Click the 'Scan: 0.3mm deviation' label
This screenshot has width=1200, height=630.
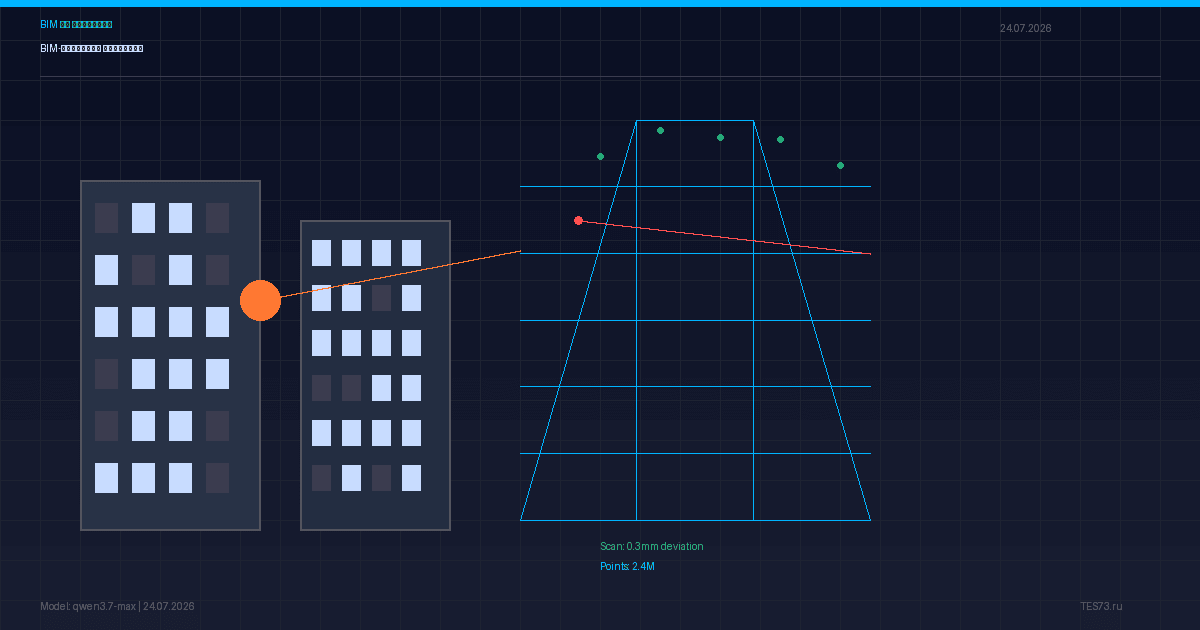pos(651,547)
